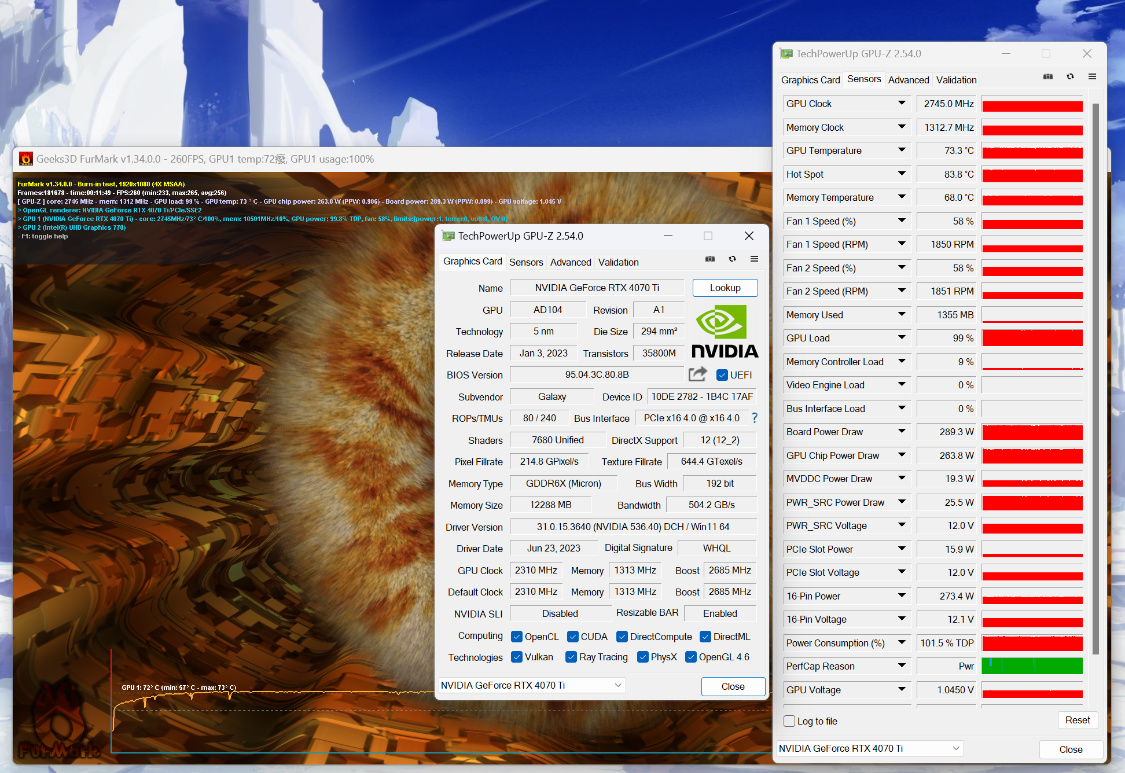Click the GPU Clock red sensor graph
This screenshot has height=773, width=1125.
point(1032,104)
